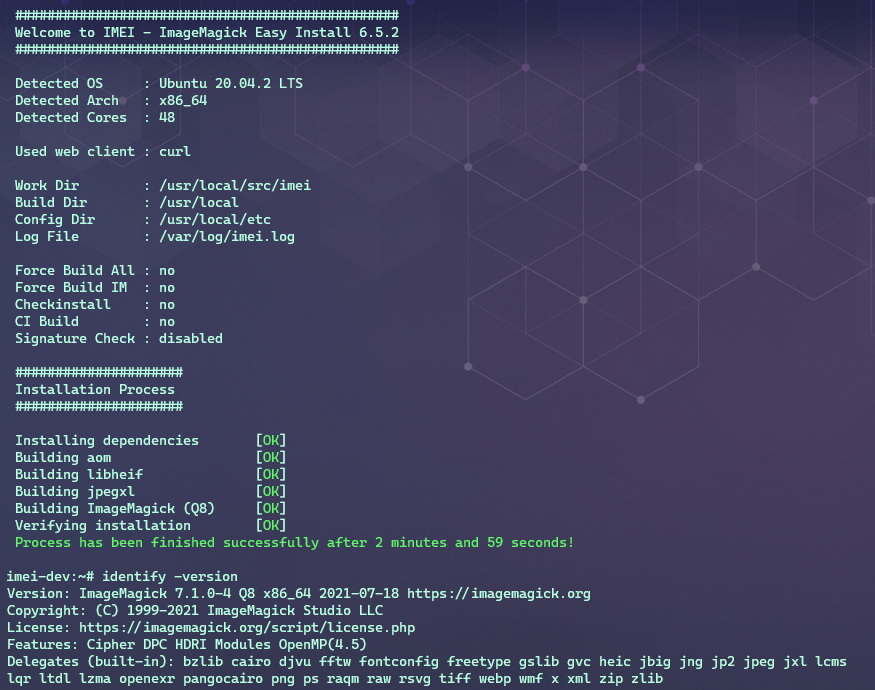Click the green 'Process has been finished' message
Viewport: 875px width, 690px height.
[295, 543]
